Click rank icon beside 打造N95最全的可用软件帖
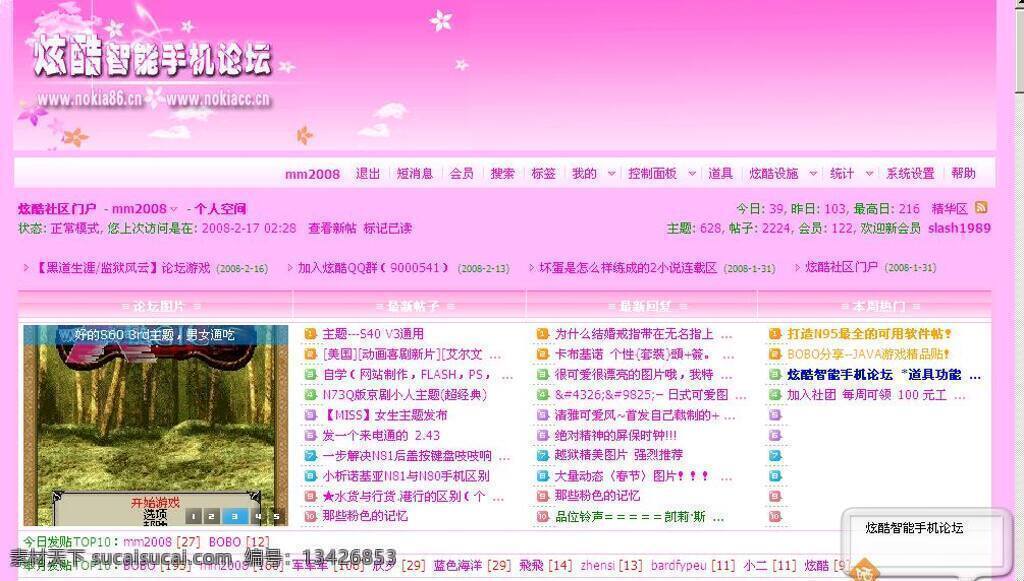This screenshot has height=581, width=1024. coord(775,334)
